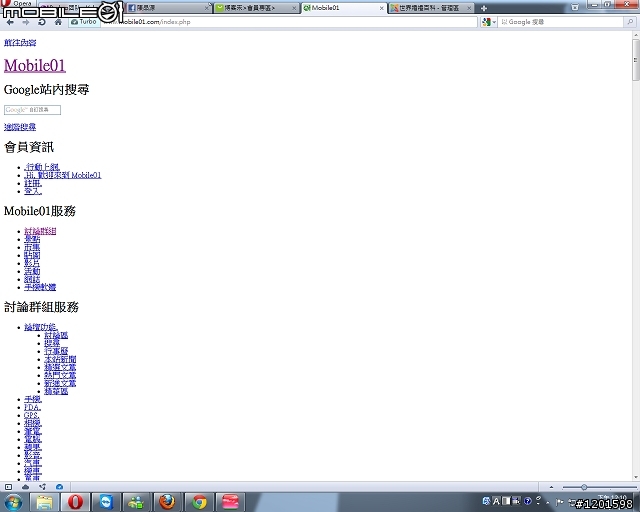Viewport: 640px width, 512px height.
Task: Open the 市集 link
Action: (32, 247)
